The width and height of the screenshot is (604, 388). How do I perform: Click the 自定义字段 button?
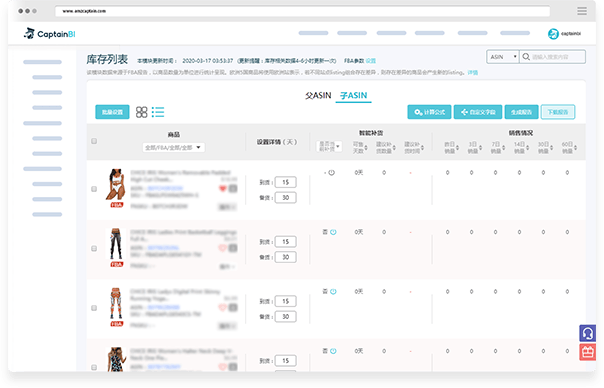[x=478, y=112]
